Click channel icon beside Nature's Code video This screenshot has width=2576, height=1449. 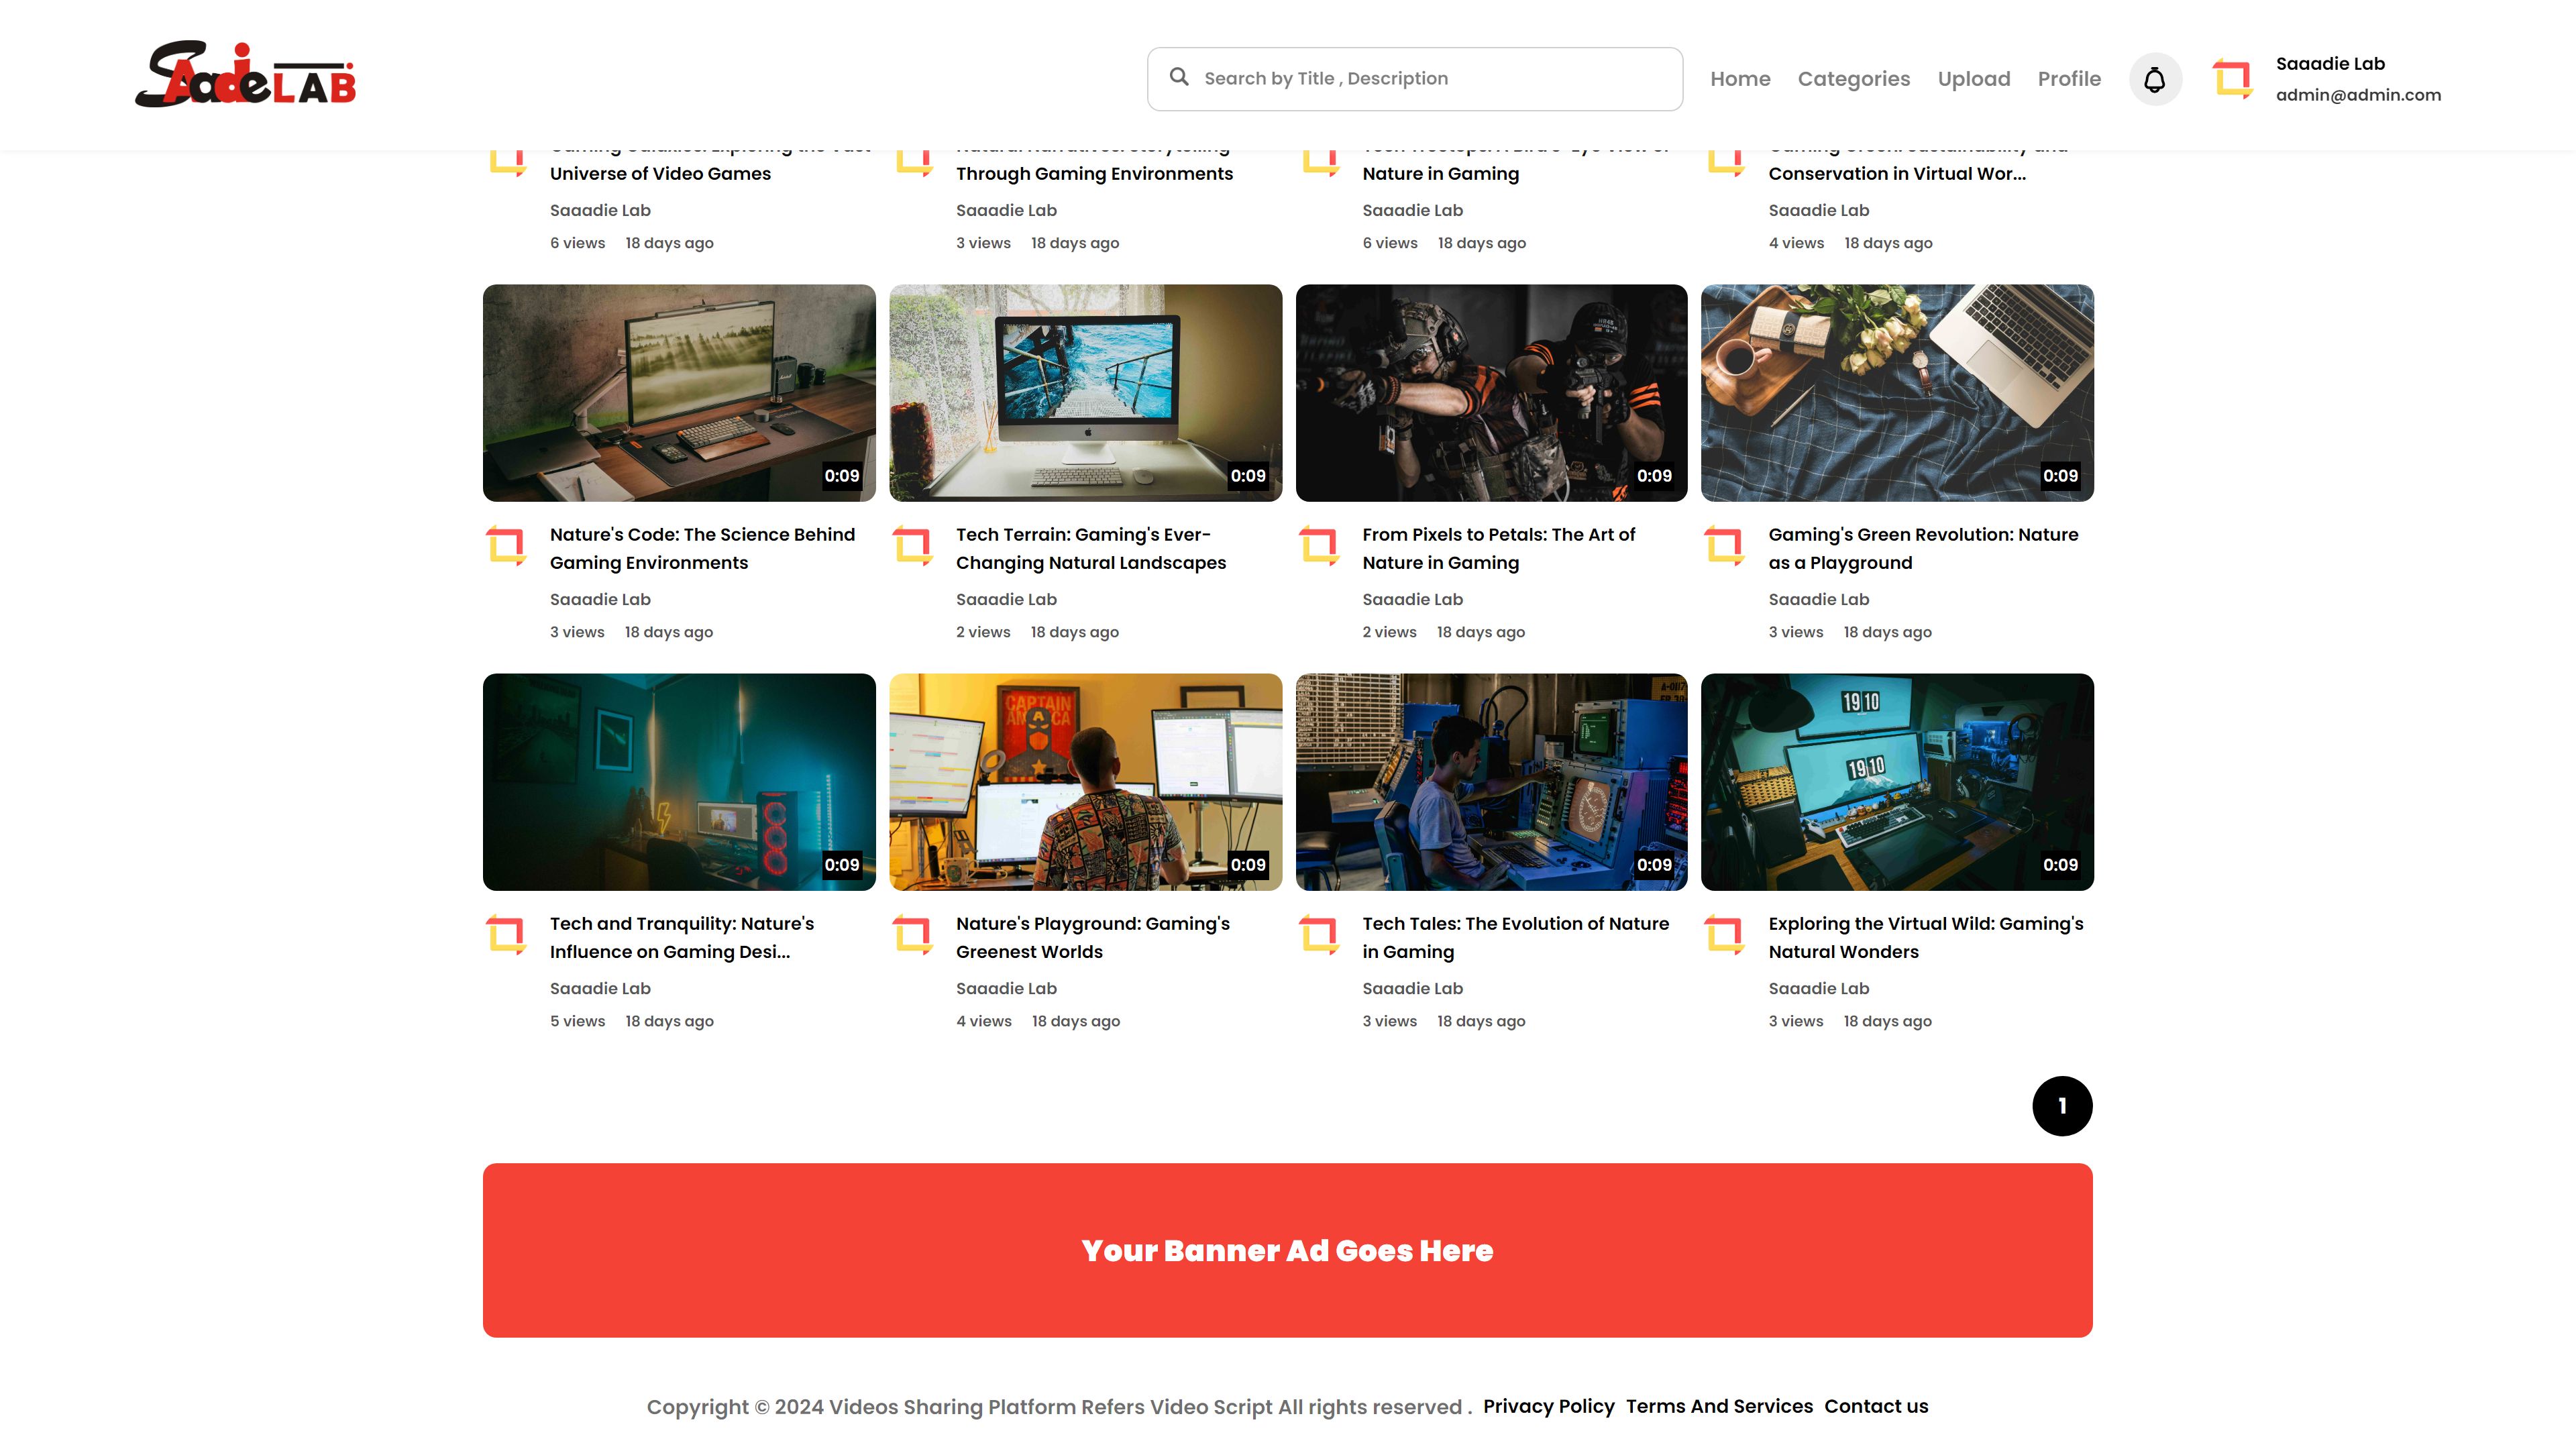coord(506,546)
